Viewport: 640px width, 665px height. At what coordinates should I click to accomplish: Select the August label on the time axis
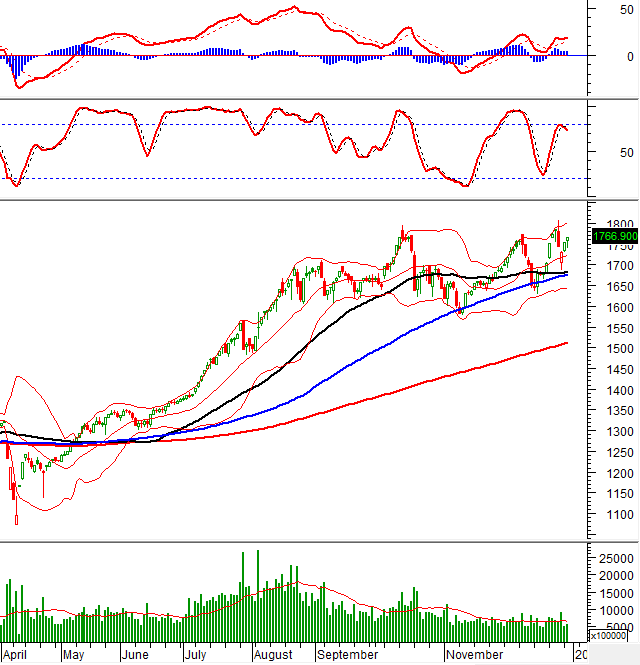(274, 656)
